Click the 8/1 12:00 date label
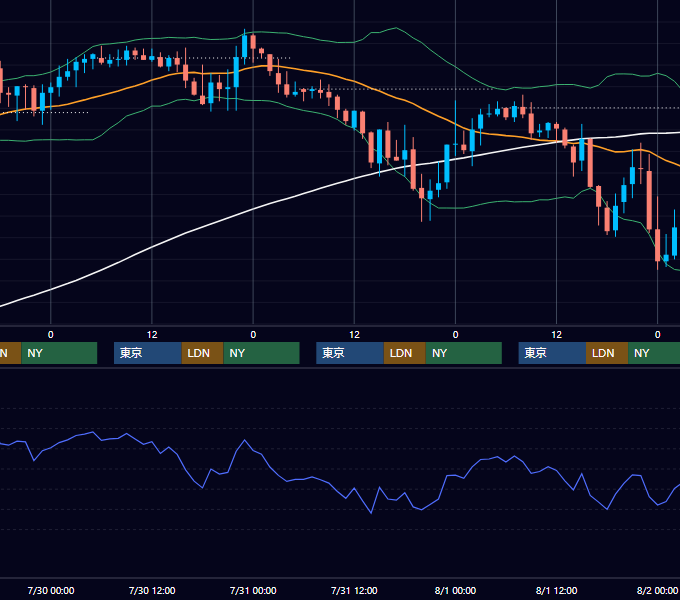Viewport: 680px width, 600px height. click(556, 590)
